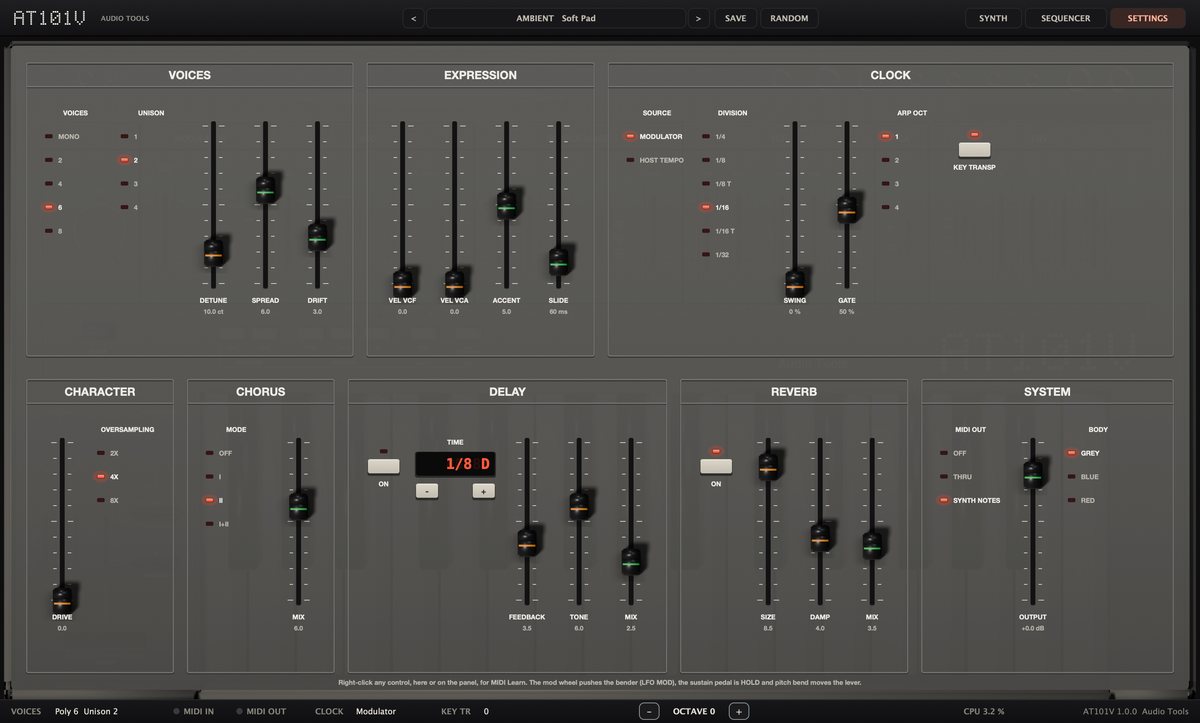This screenshot has height=723, width=1200.
Task: Click the MIDI IN indicator in the status bar
Action: tap(194, 711)
